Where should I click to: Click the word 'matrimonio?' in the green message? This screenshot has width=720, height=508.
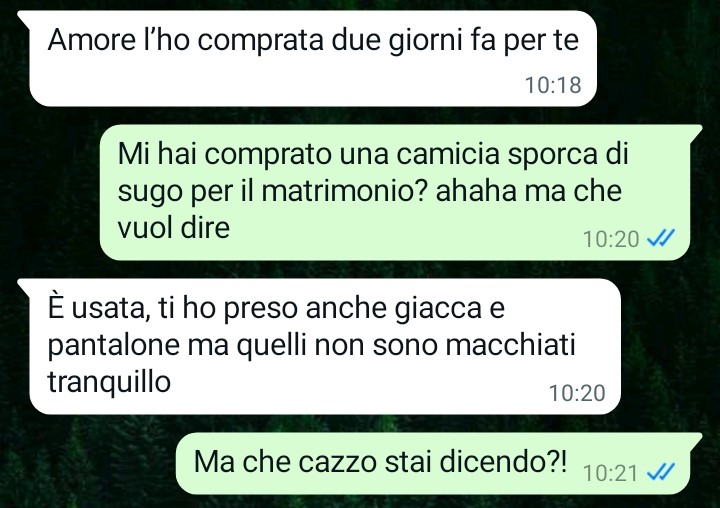coord(344,191)
